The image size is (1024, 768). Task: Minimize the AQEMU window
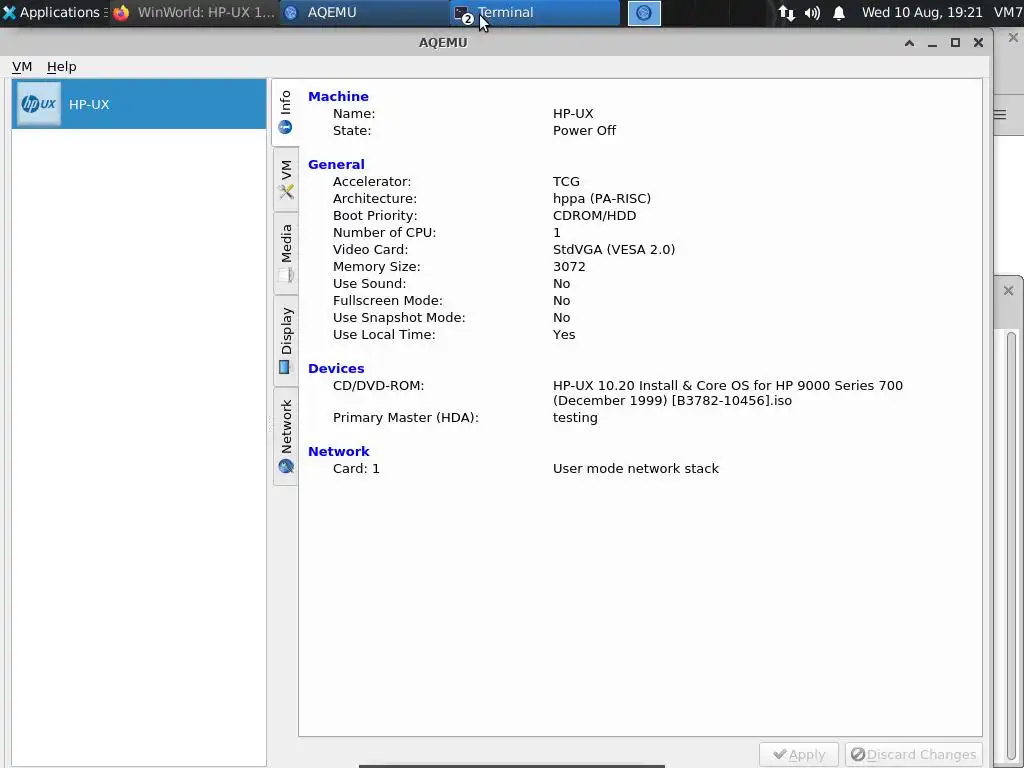[x=933, y=43]
